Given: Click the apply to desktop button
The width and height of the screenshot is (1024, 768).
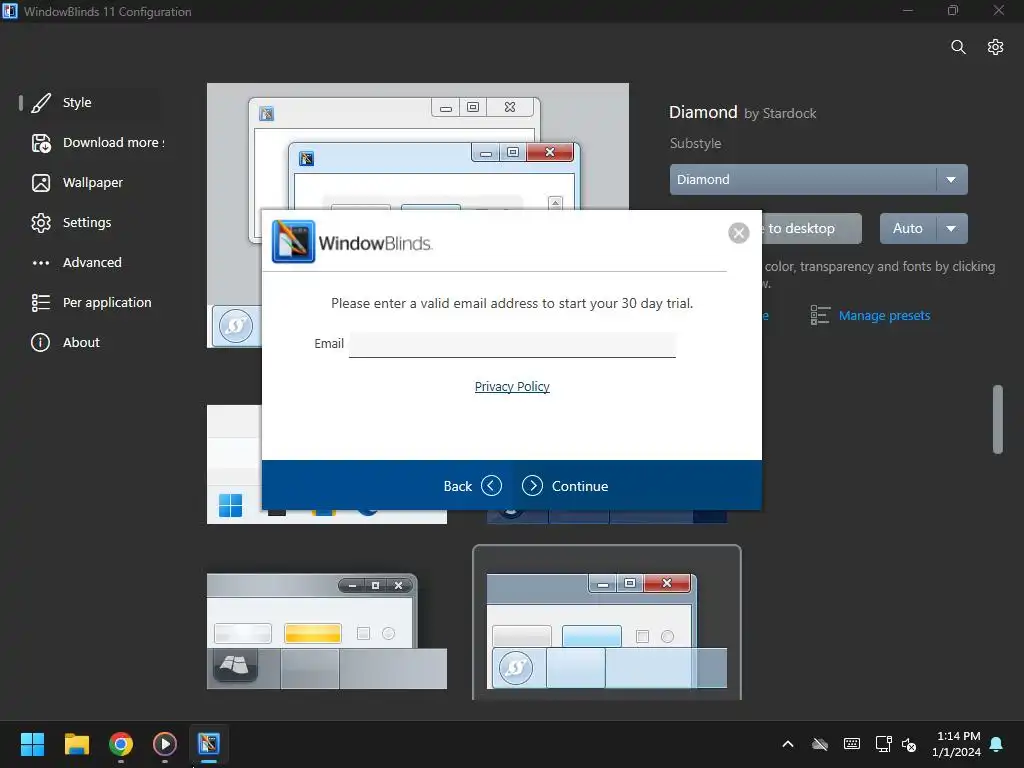Looking at the screenshot, I should pyautogui.click(x=811, y=229).
